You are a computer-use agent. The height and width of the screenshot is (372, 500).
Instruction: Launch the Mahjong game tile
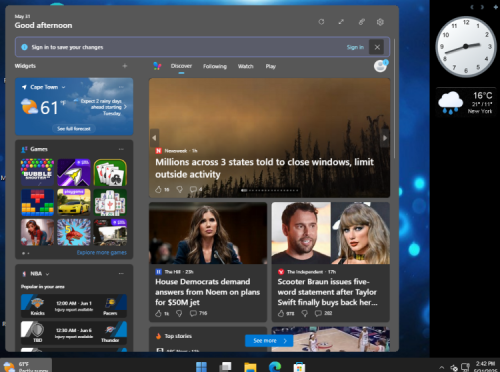(x=110, y=202)
